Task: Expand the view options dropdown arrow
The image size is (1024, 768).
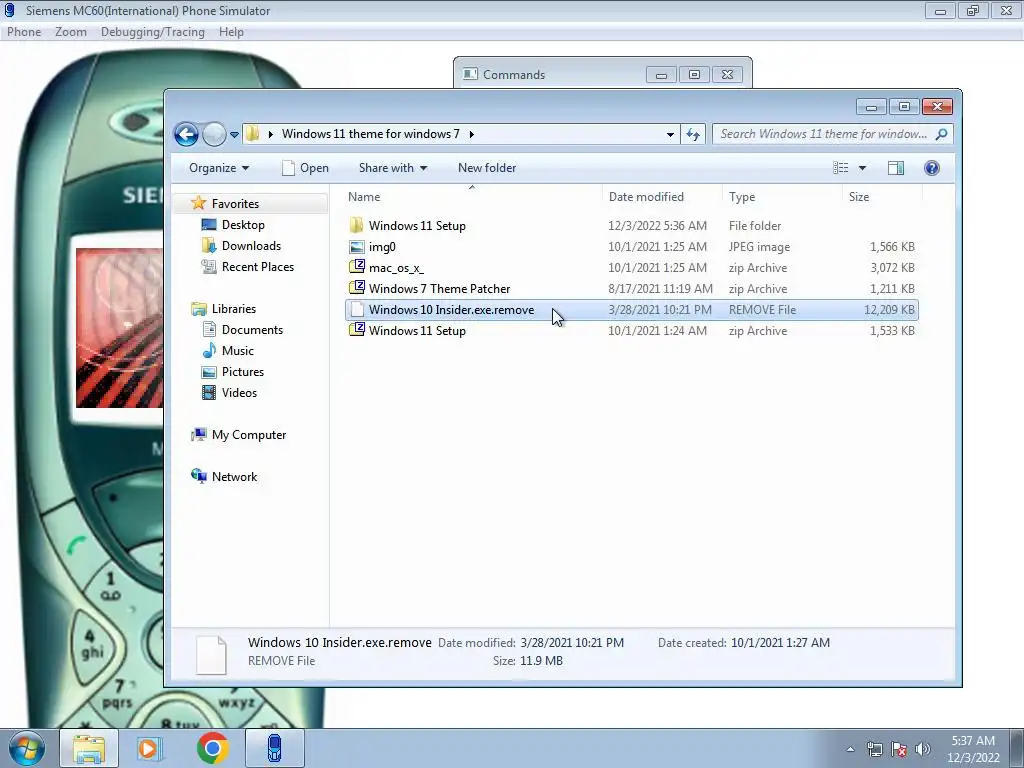Action: click(x=862, y=168)
